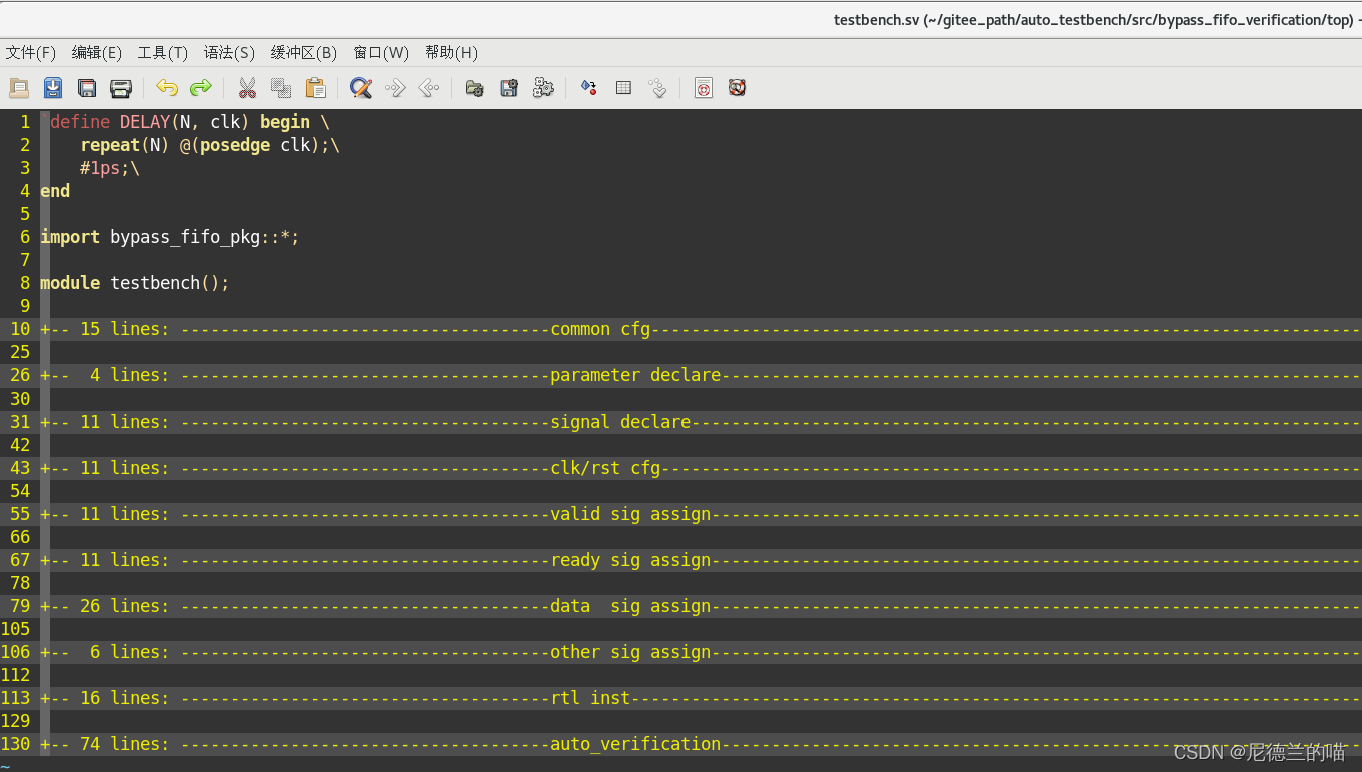Screen dimensions: 1362x772
Task: Click the 'define DELAY(N, clk) begin' line
Action: pos(185,122)
